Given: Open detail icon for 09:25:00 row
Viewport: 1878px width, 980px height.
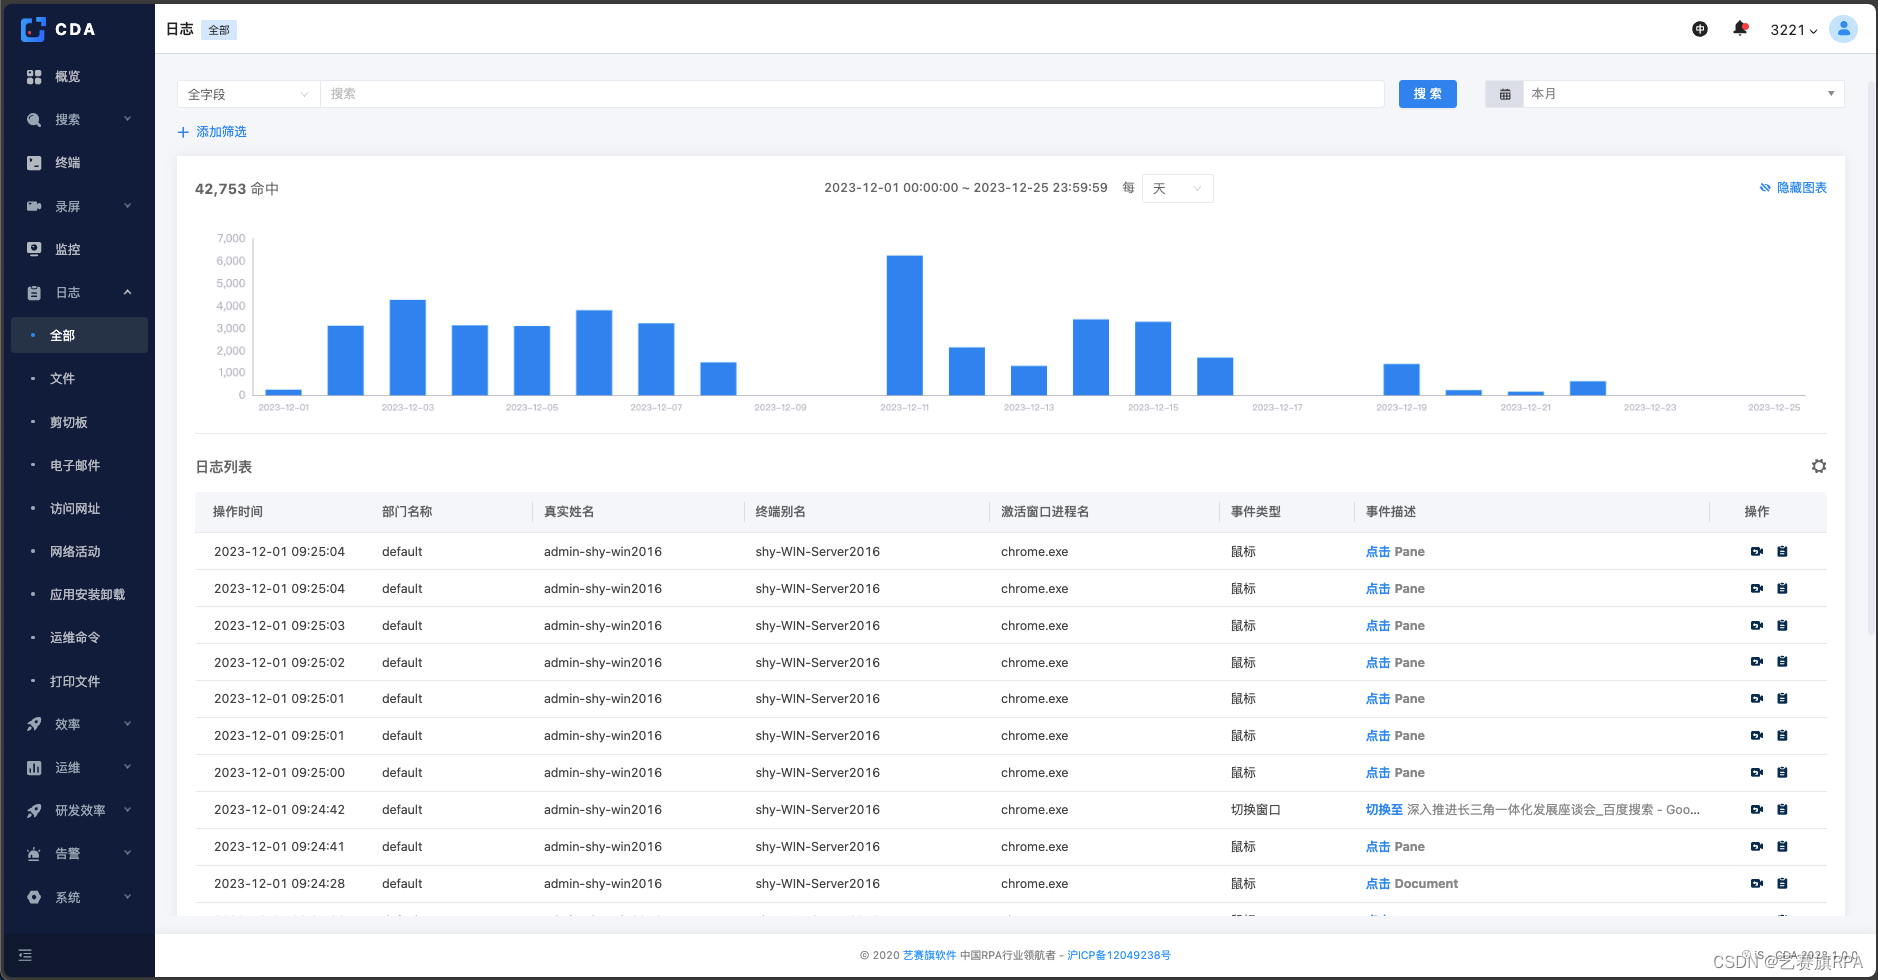Looking at the screenshot, I should [1782, 773].
